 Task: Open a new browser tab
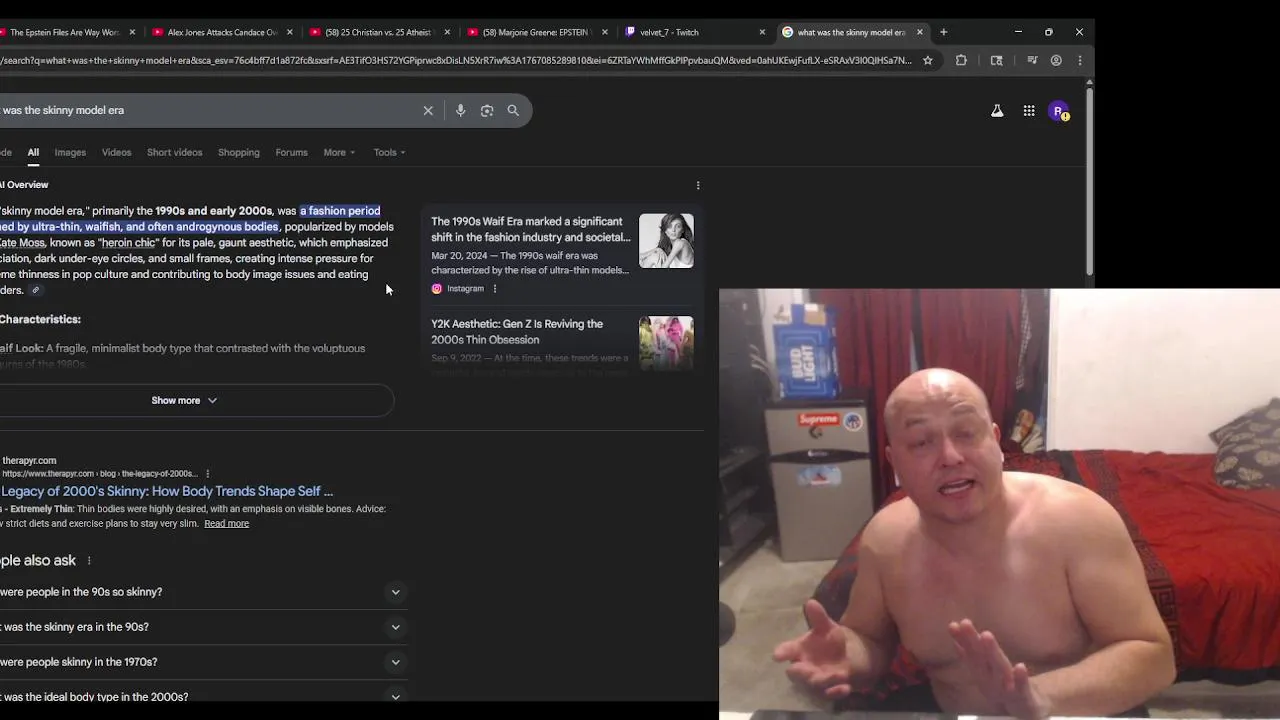tap(943, 32)
